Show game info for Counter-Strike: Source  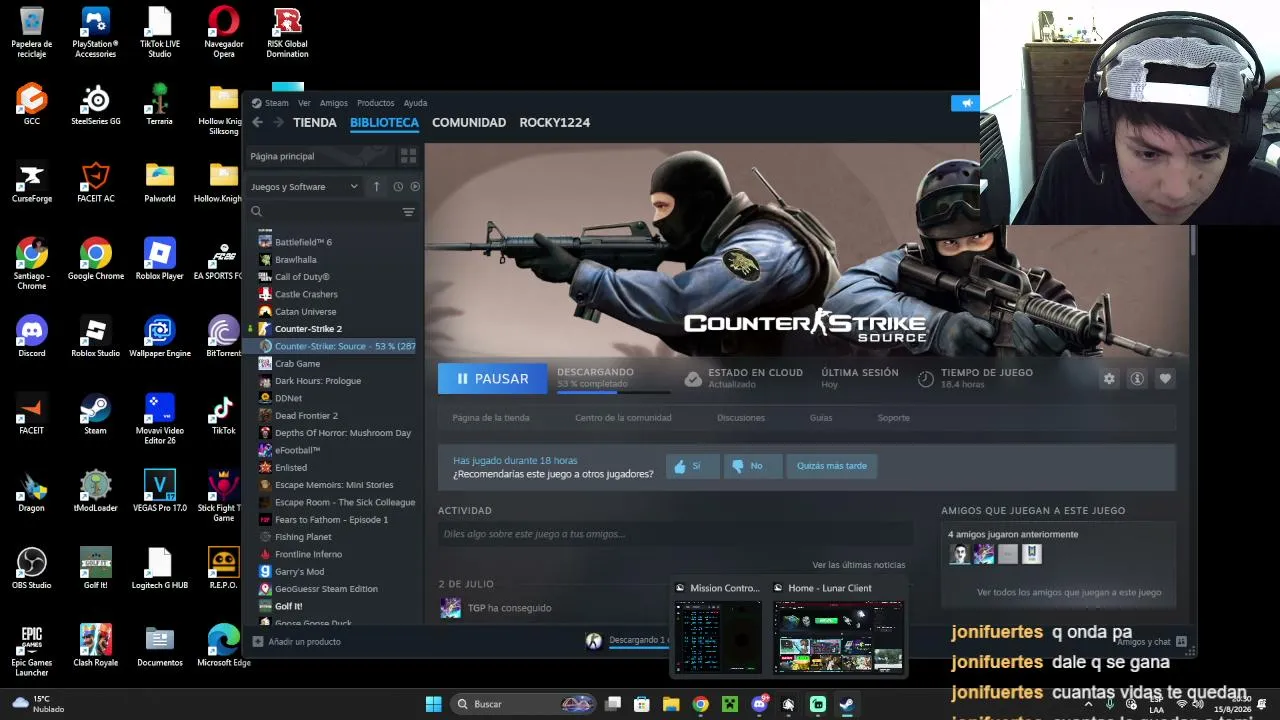(1137, 379)
